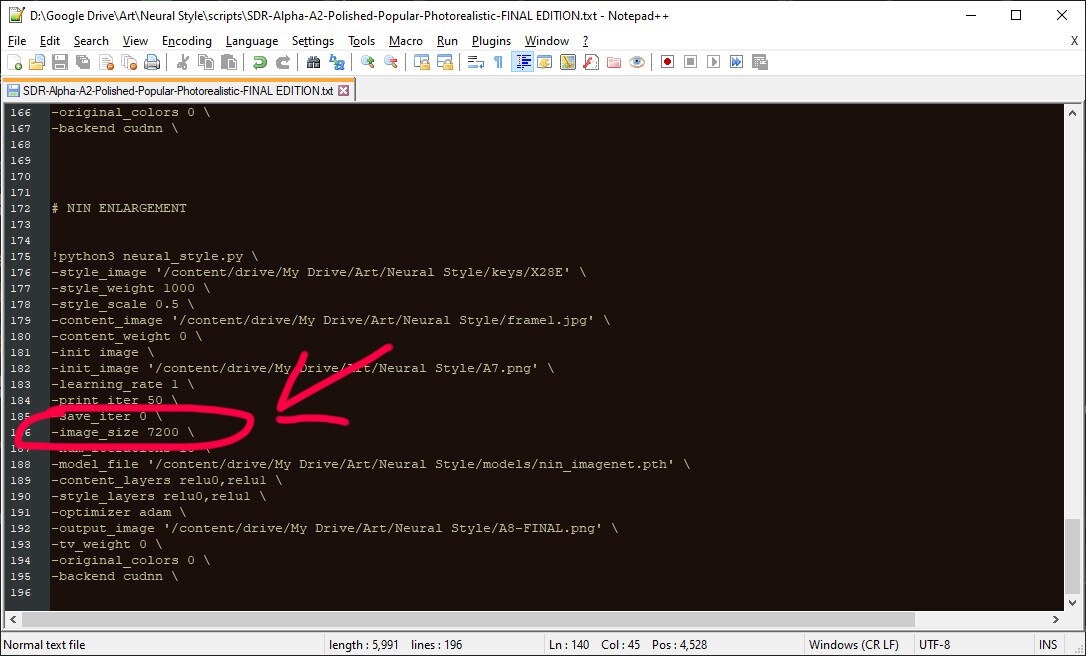
Task: Click the horizontal scrollbar left arrow
Action: point(14,619)
